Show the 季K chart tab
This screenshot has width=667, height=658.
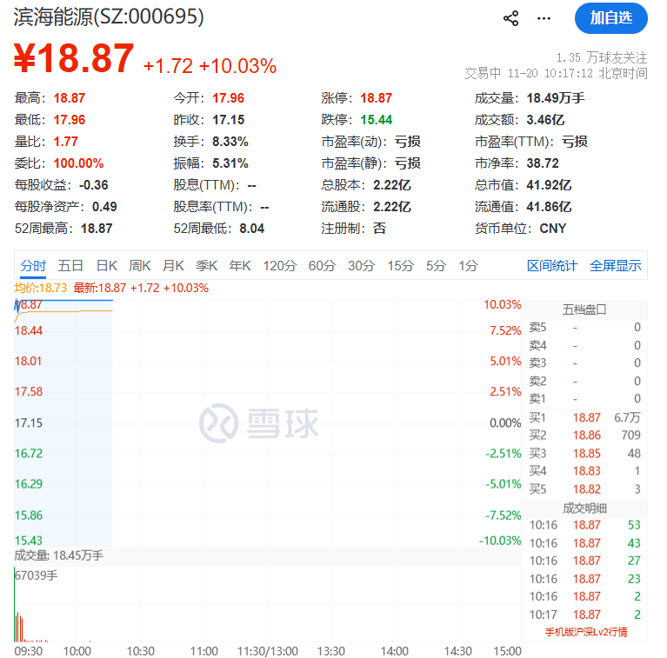coord(207,265)
